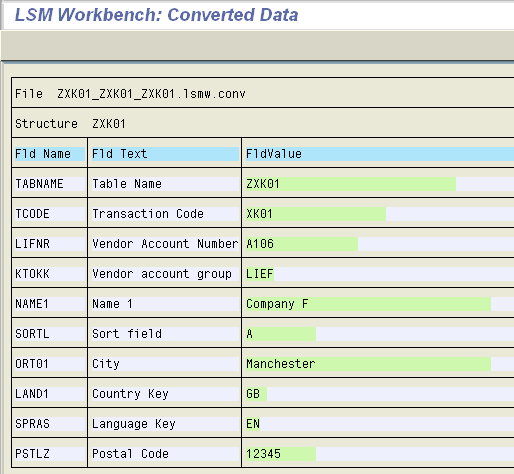Select the PSTLZ field name cell
Image resolution: width=514 pixels, height=474 pixels.
tap(50, 454)
